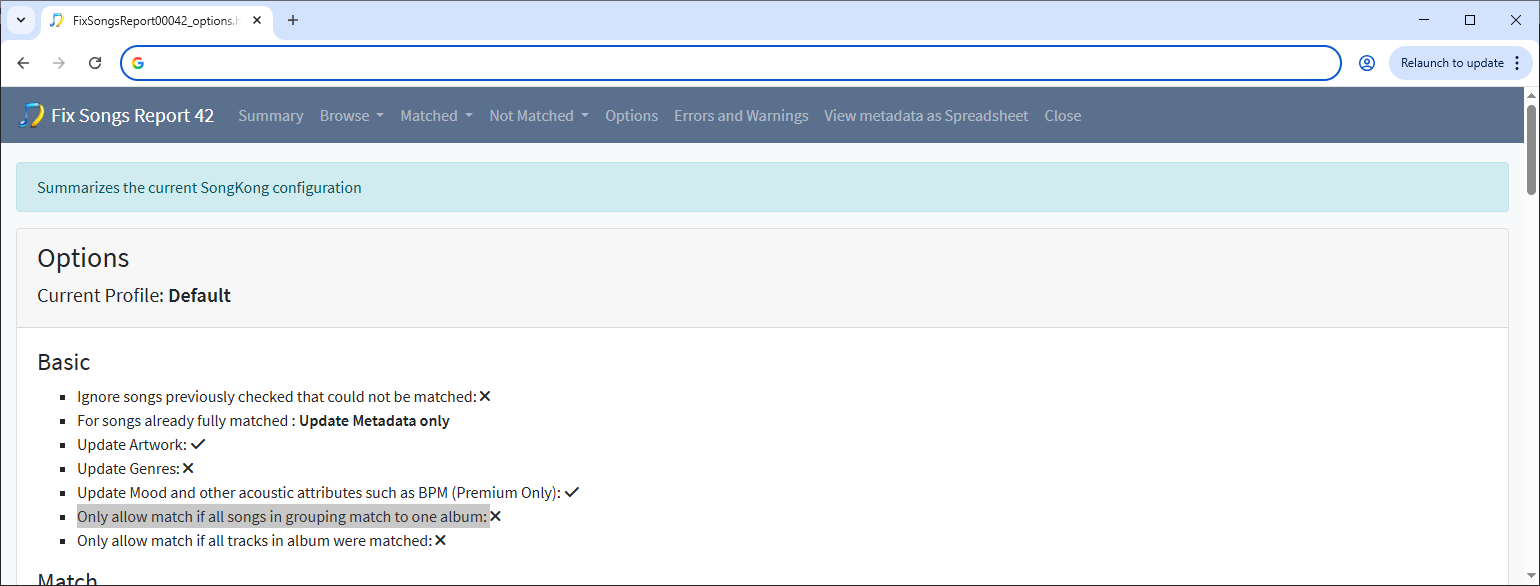Click the 'Match' section heading
Screen dimensions: 1540x586
point(67,579)
